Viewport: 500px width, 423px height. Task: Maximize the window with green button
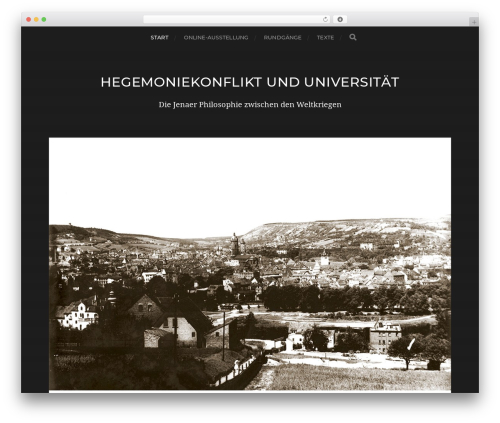(x=44, y=20)
